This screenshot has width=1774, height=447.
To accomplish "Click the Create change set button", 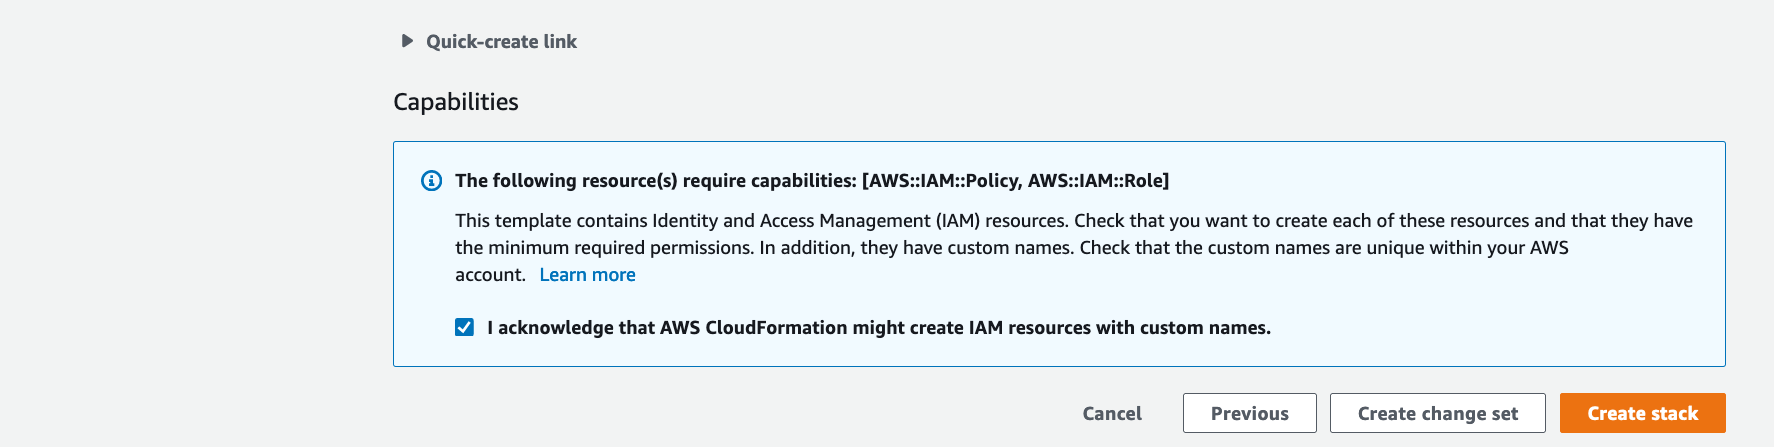I will pyautogui.click(x=1437, y=413).
